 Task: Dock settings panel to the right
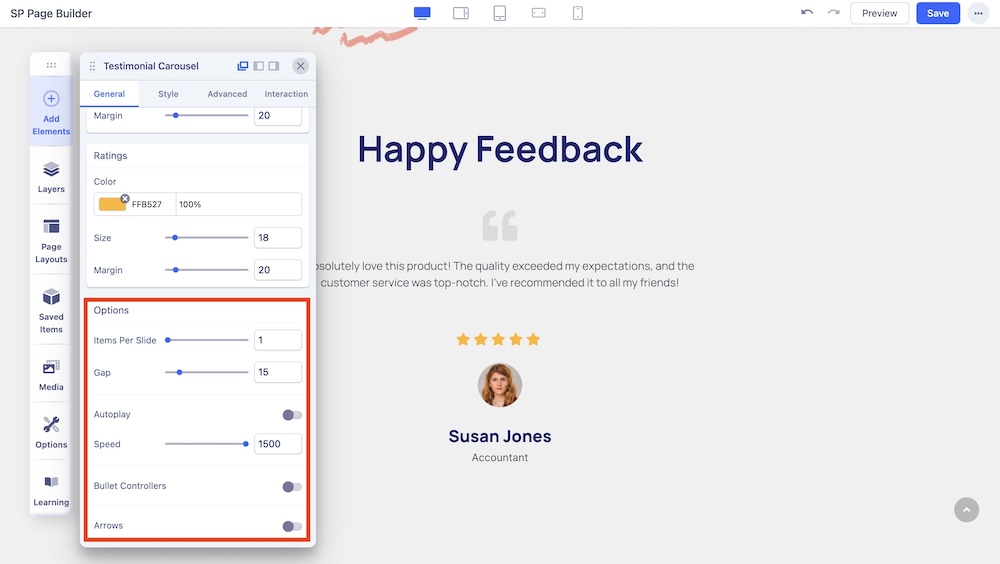(x=274, y=66)
